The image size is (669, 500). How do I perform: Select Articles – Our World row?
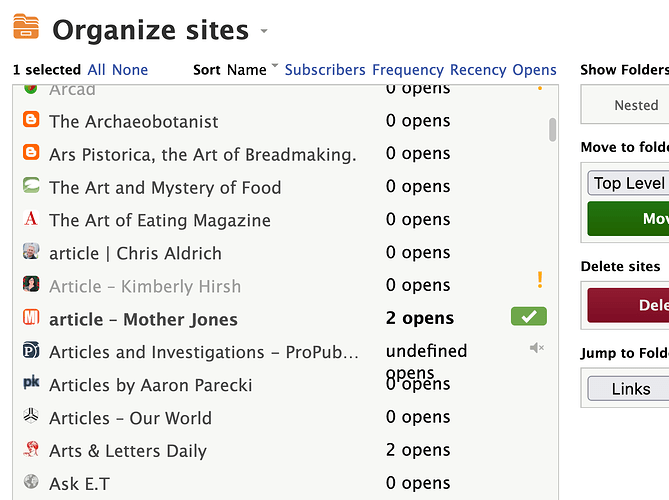pyautogui.click(x=285, y=418)
